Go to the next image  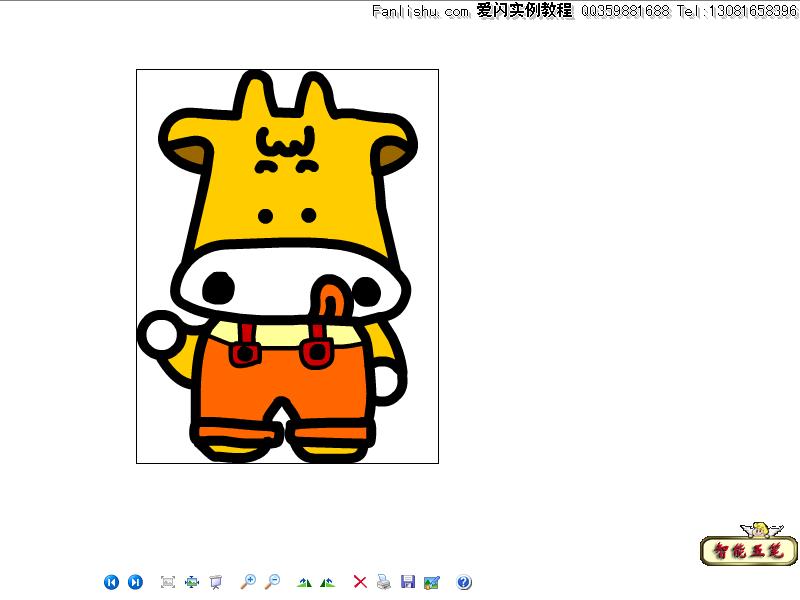coord(135,582)
